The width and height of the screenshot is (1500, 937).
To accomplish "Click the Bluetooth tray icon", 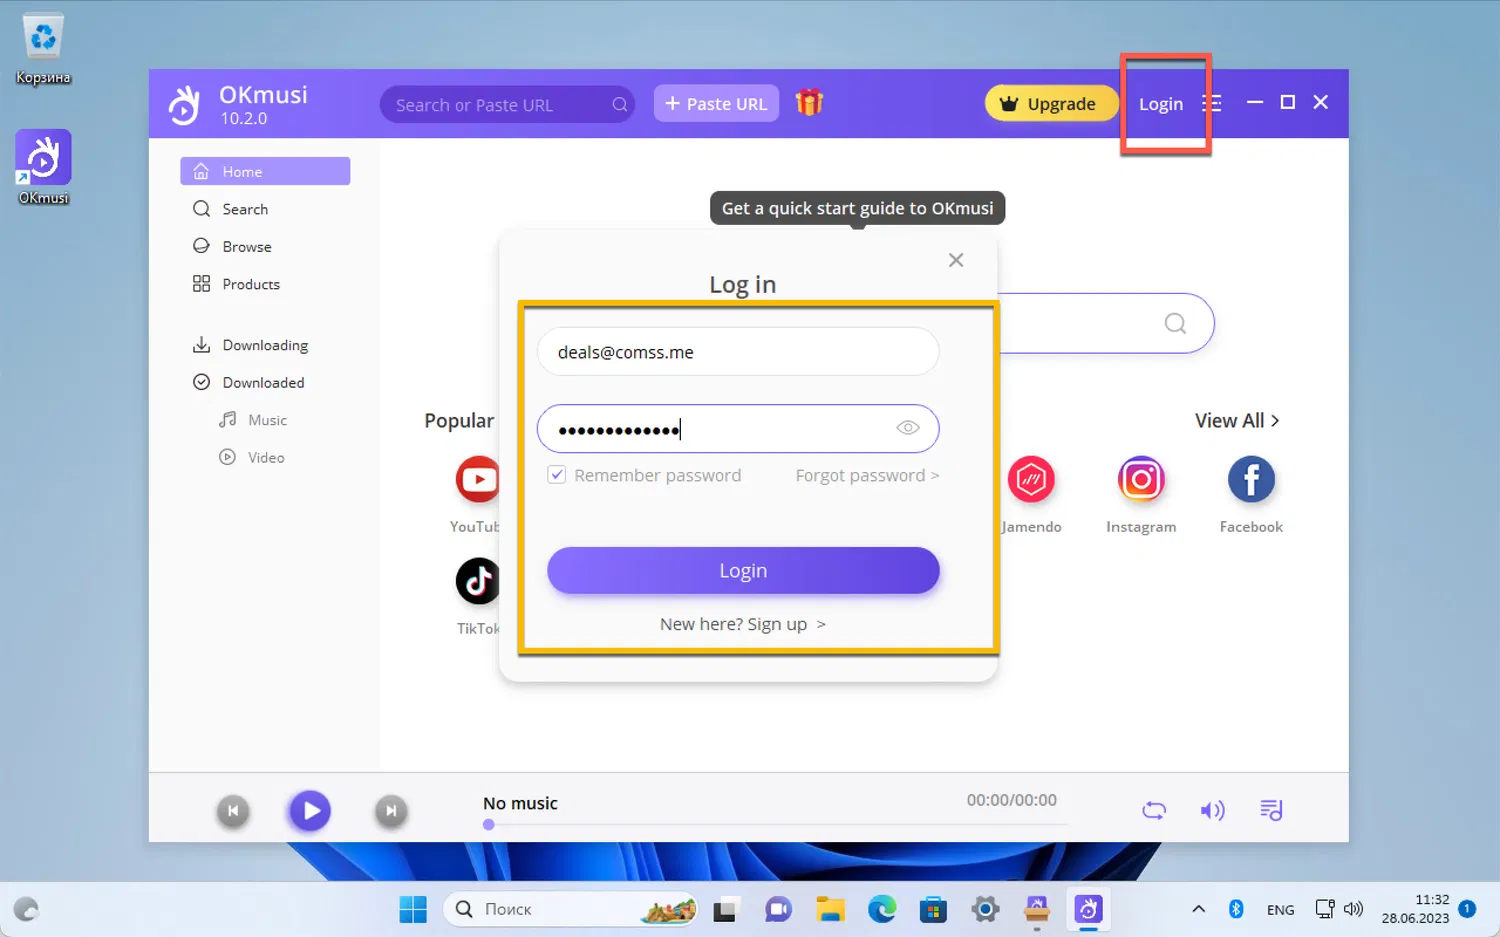I will (x=1236, y=909).
